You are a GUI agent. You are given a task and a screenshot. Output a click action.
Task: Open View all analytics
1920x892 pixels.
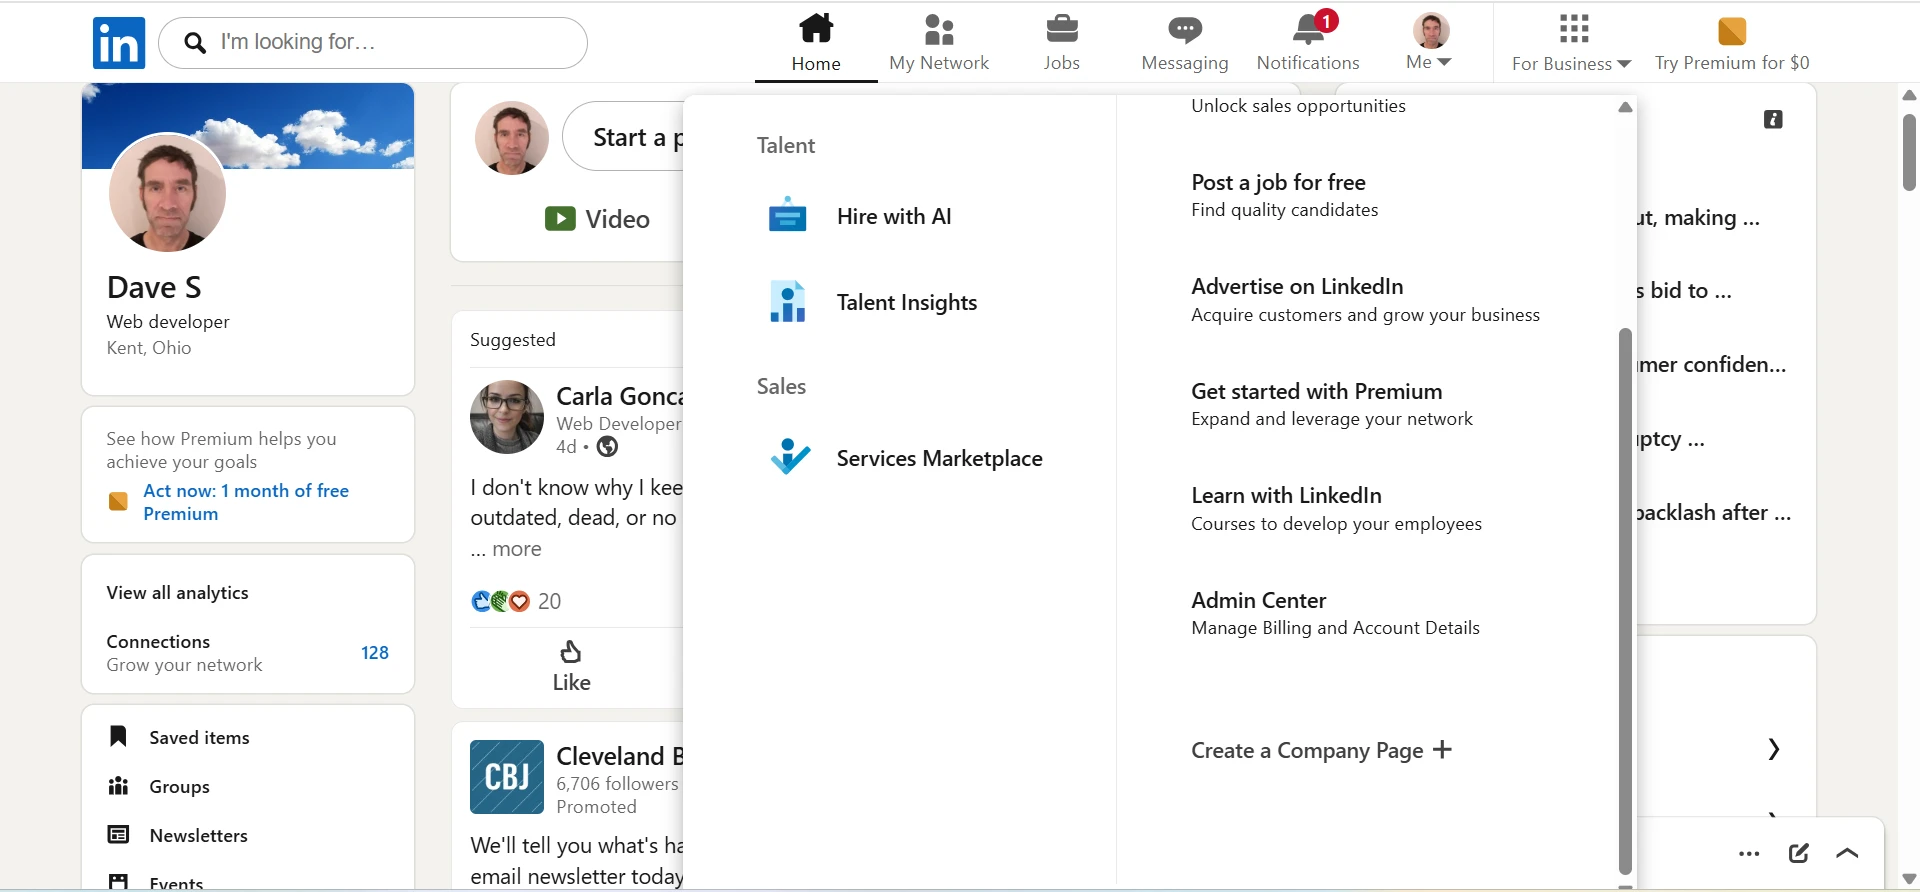(x=178, y=593)
